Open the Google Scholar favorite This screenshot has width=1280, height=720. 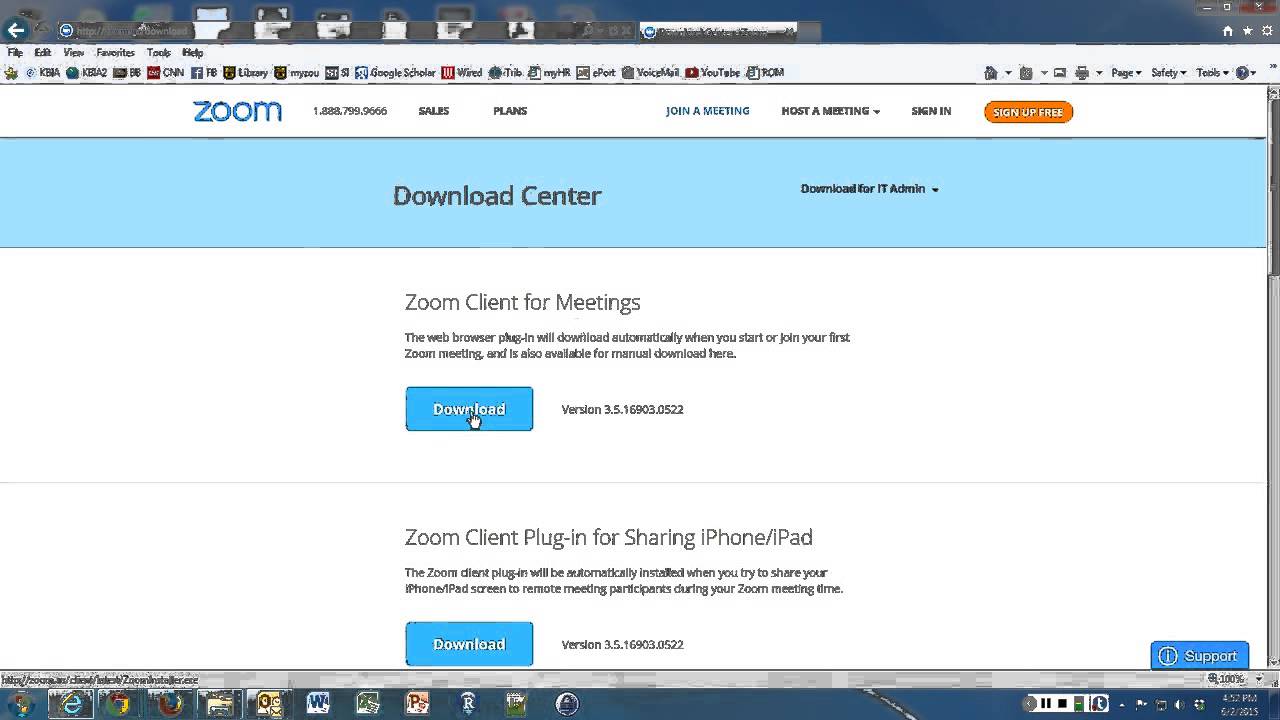coord(395,73)
